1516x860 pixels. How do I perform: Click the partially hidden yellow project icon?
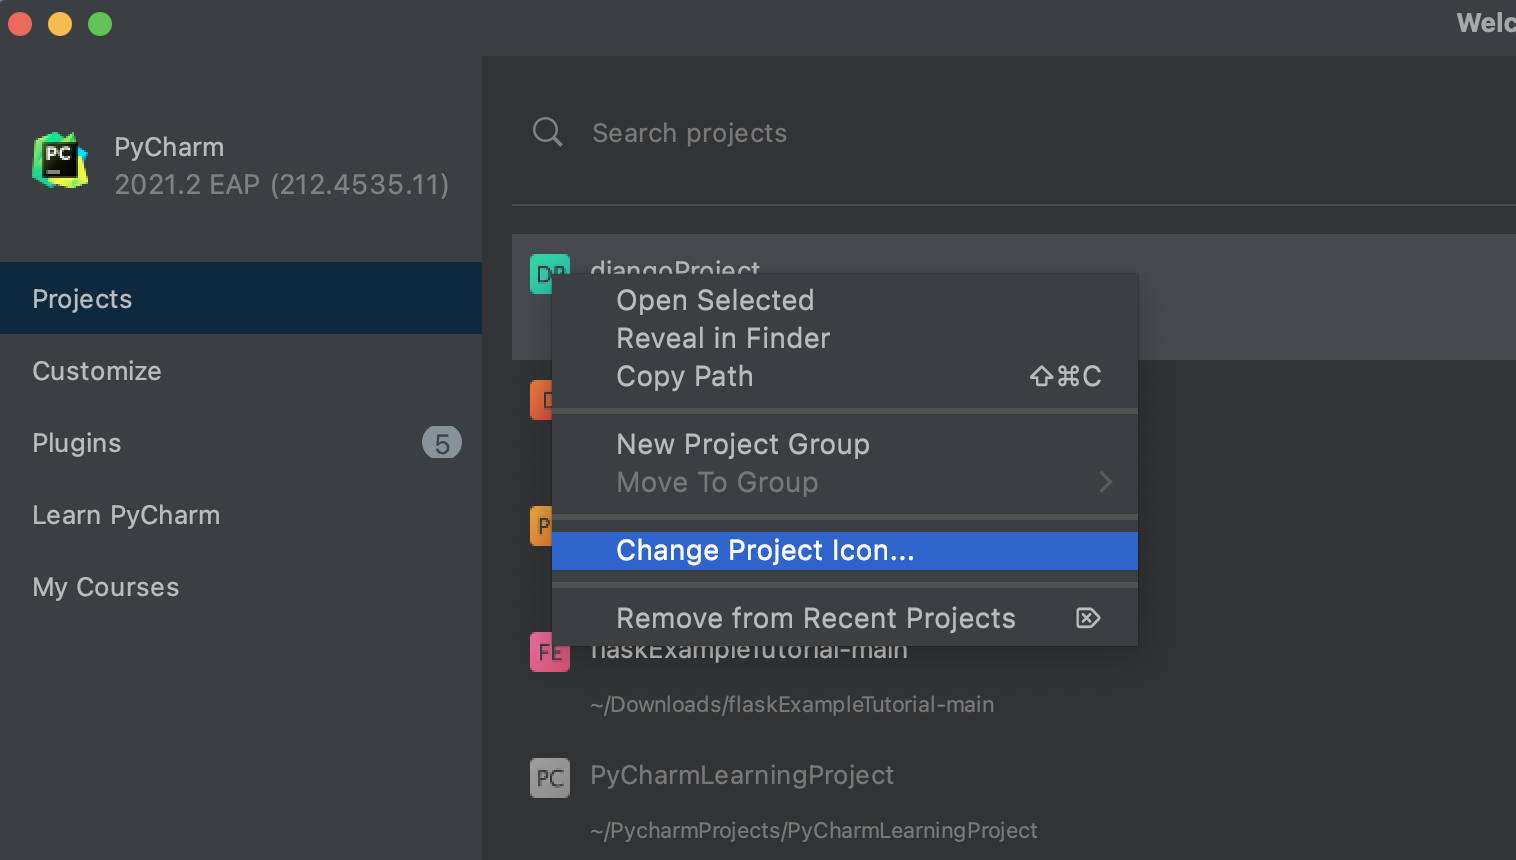tap(540, 525)
